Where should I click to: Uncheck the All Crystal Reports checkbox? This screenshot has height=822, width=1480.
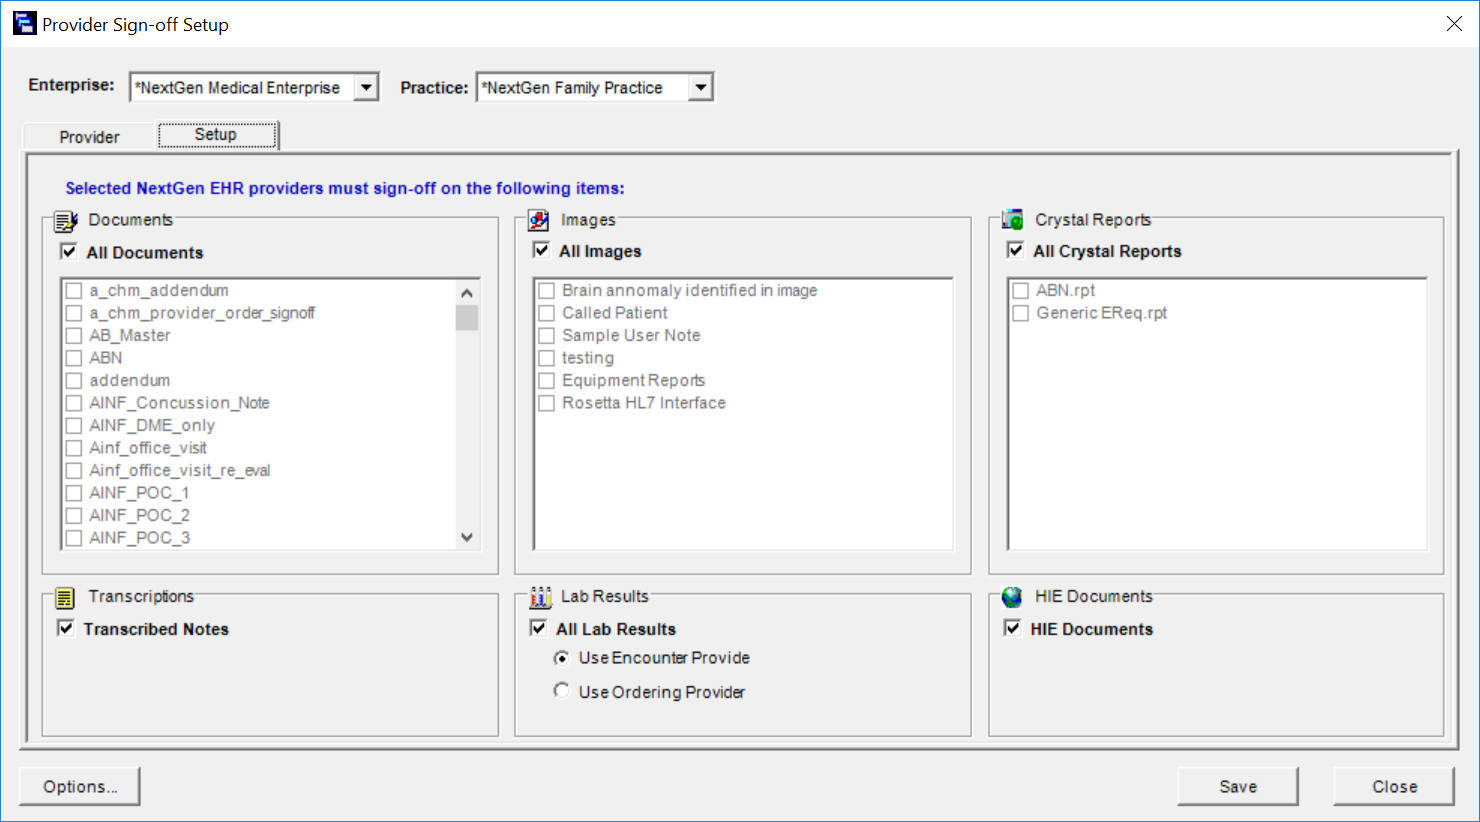pyautogui.click(x=1015, y=250)
